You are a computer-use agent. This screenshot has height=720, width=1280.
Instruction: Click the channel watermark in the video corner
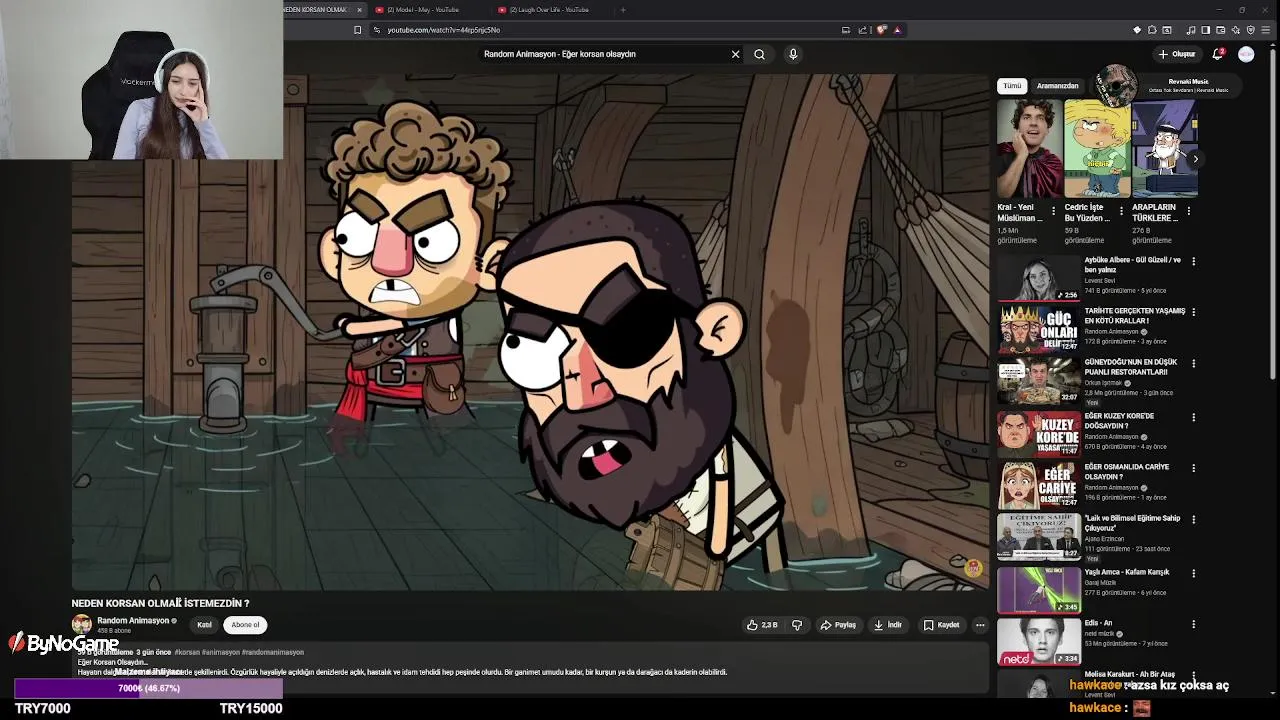(x=973, y=568)
